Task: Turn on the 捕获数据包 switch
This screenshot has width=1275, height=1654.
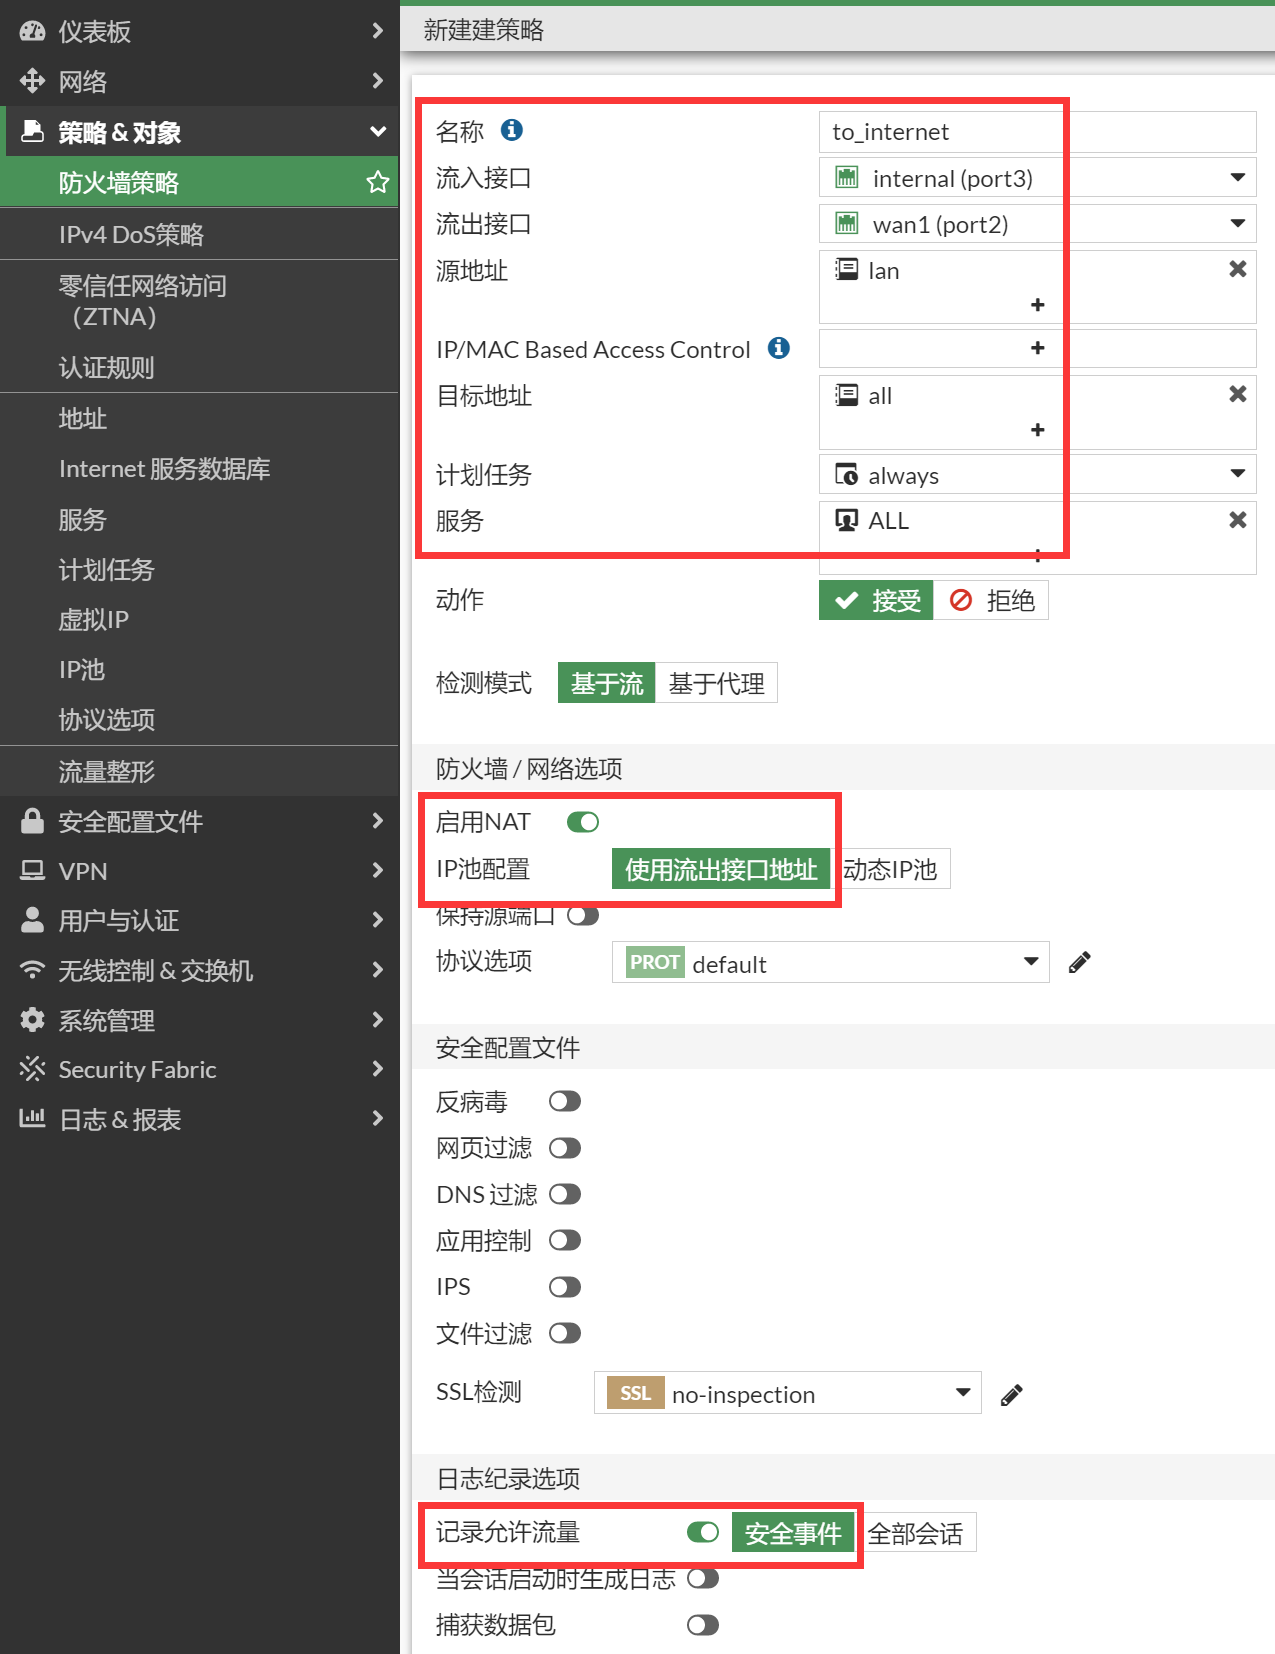Action: pos(702,1625)
